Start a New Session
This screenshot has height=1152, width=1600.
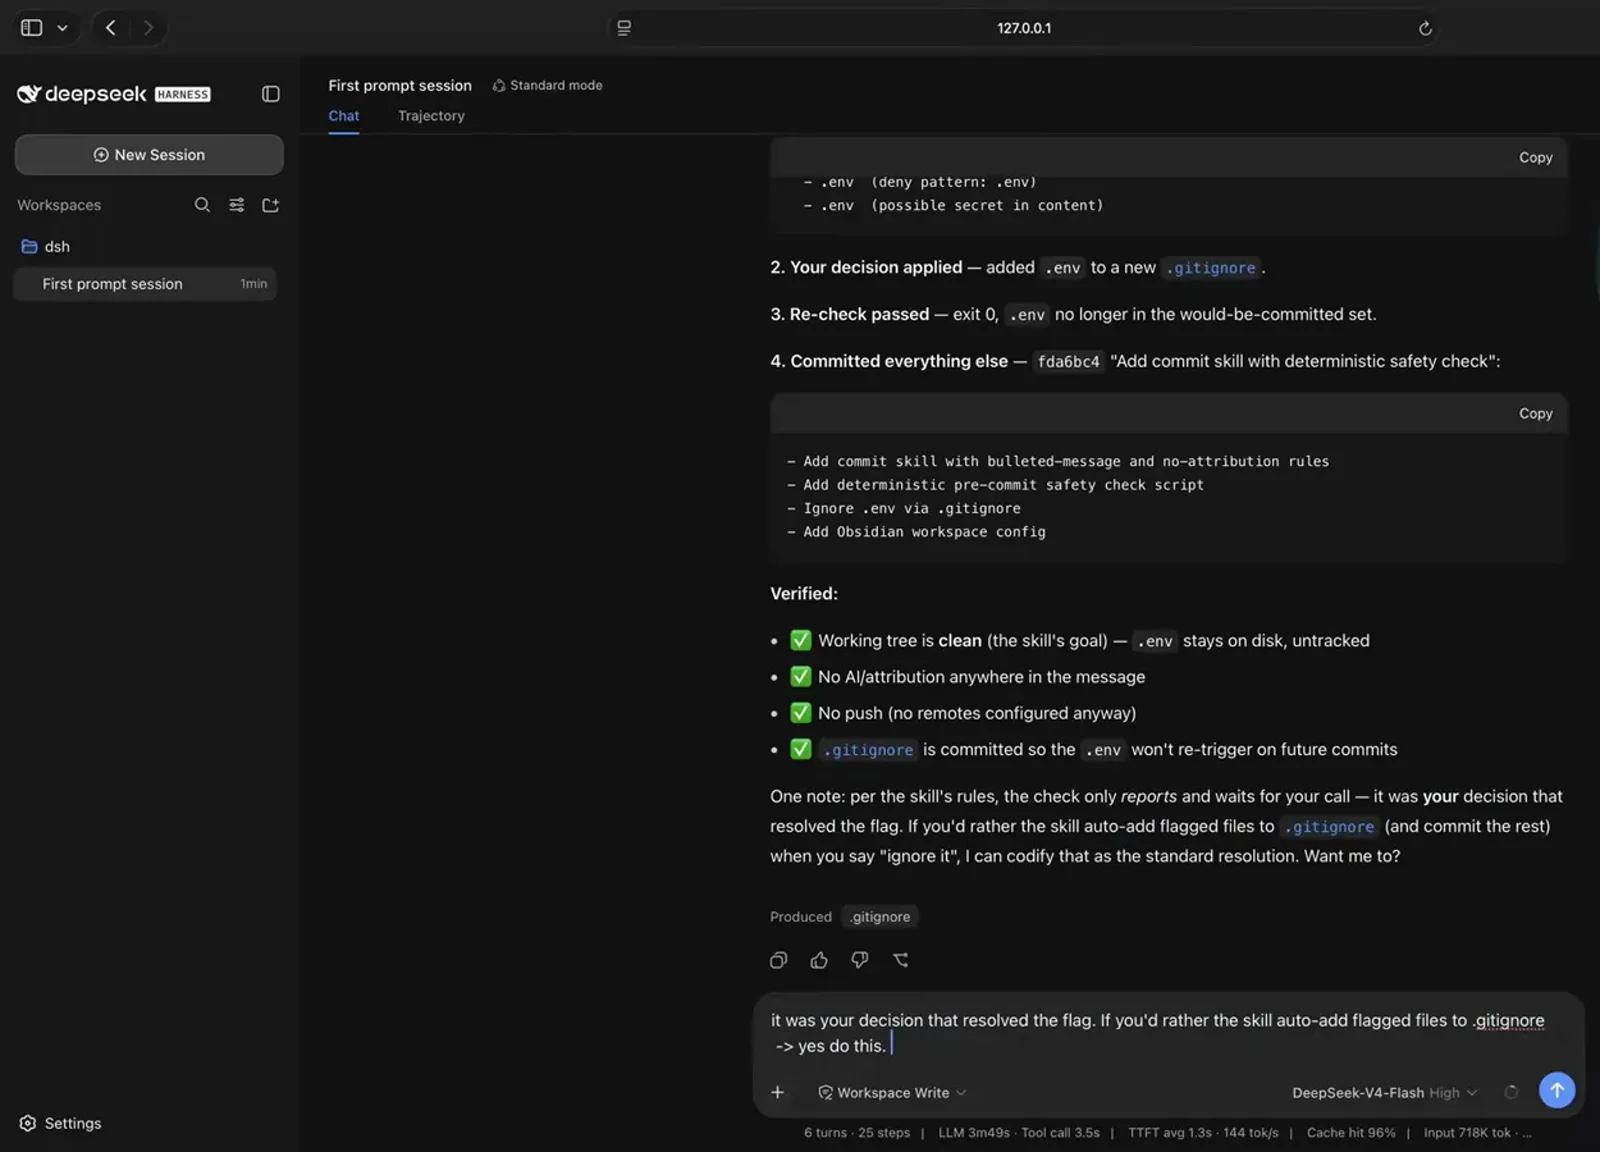coord(149,155)
